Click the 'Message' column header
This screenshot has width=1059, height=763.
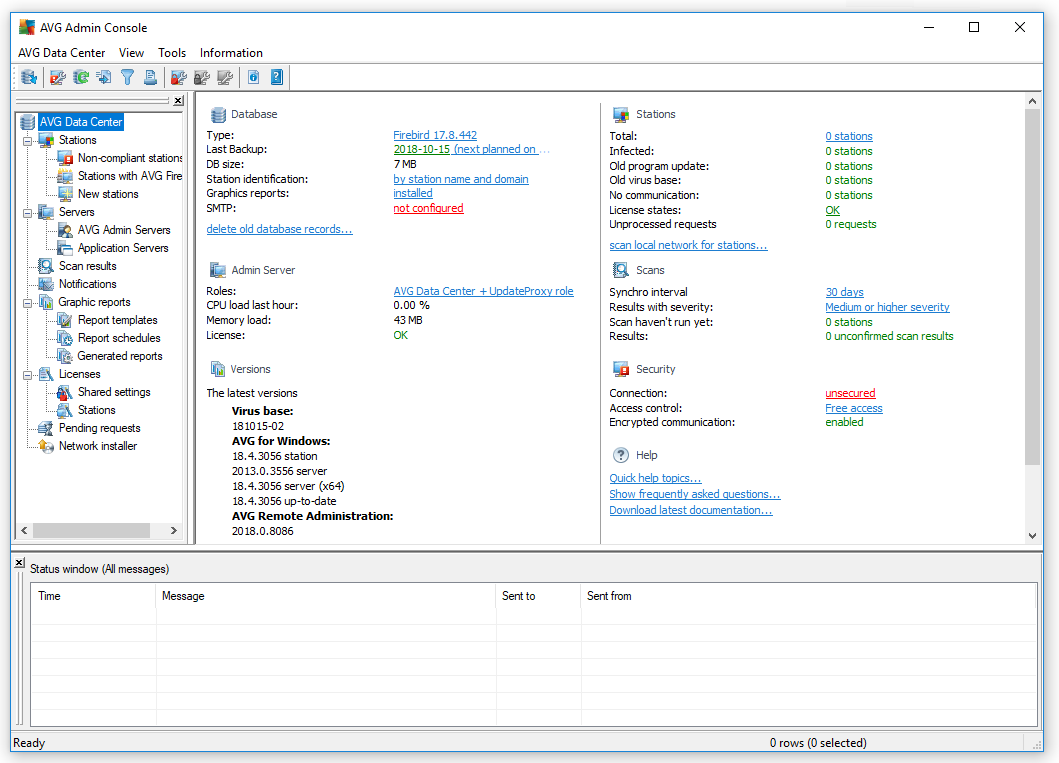tap(326, 596)
